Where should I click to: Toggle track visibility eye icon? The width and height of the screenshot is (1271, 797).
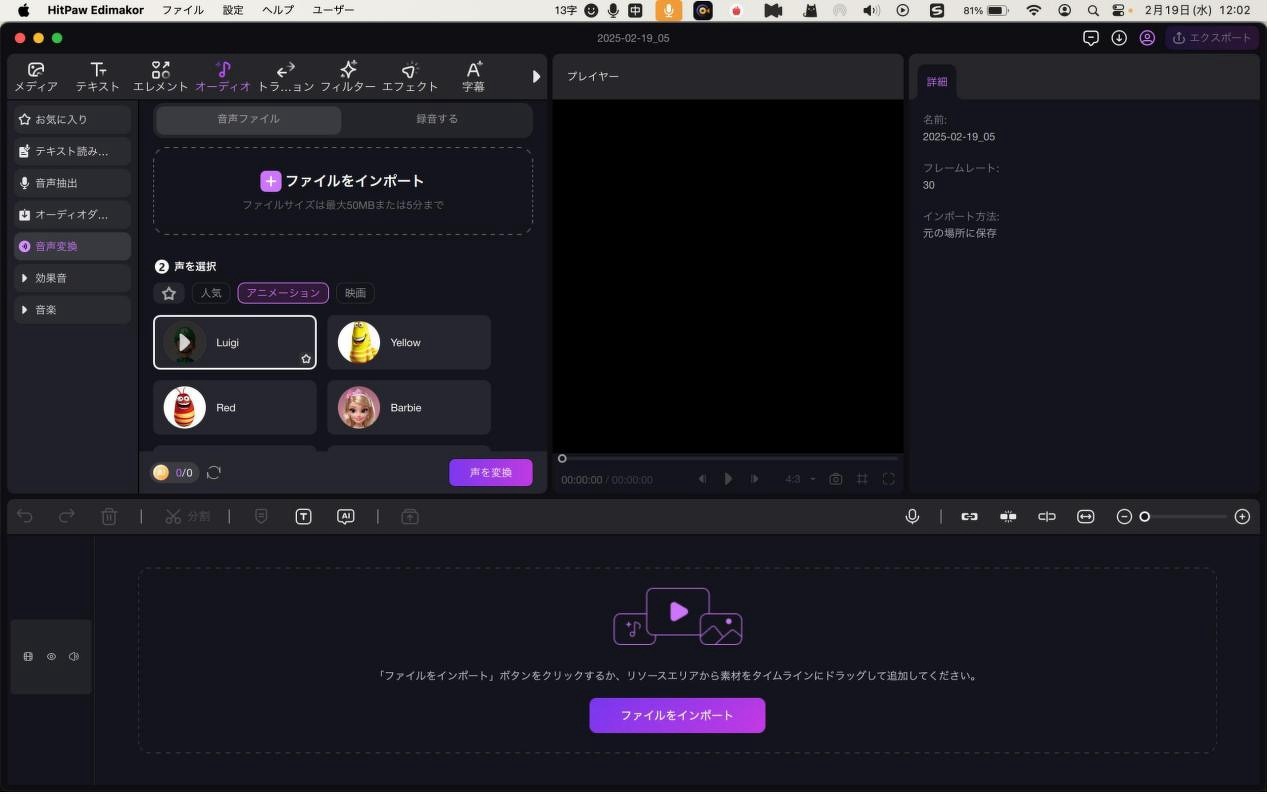51,659
